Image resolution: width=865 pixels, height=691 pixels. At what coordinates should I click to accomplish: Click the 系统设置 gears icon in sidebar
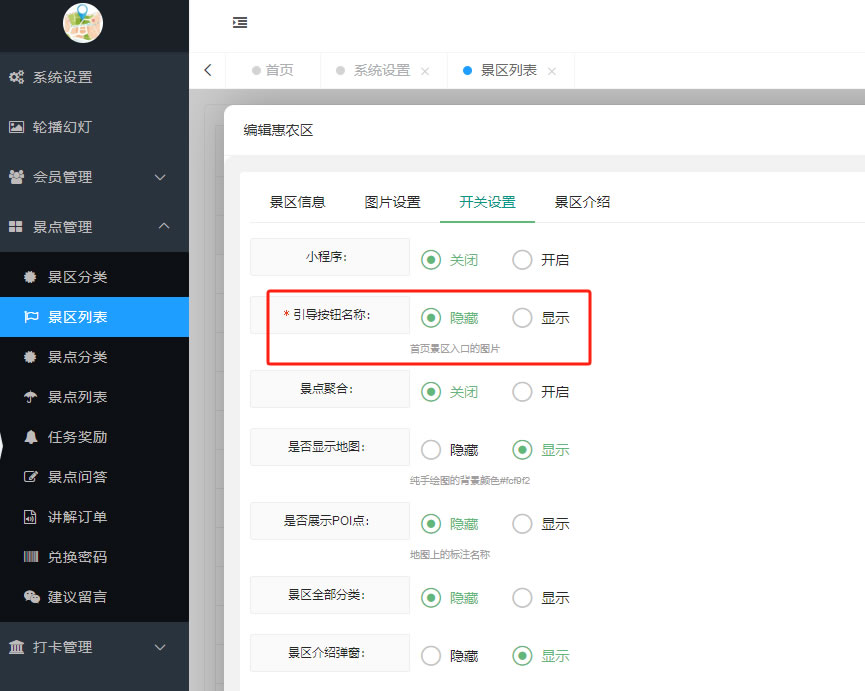click(17, 77)
